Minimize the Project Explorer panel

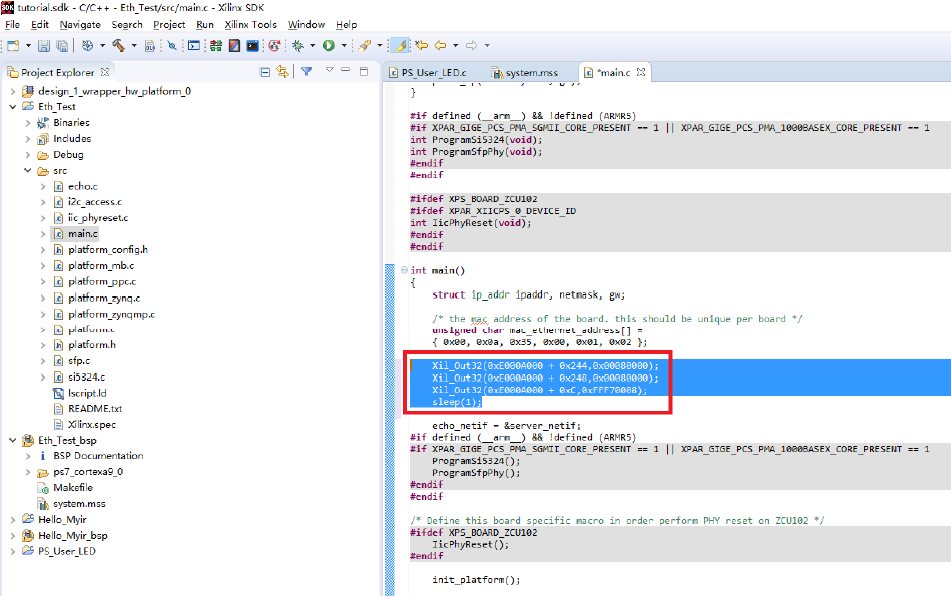[346, 70]
